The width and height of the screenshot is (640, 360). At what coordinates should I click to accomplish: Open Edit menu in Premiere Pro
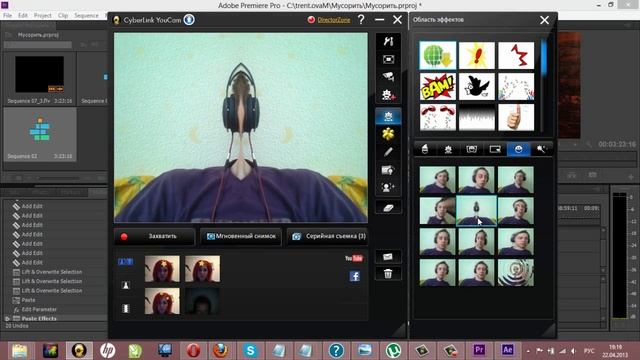23,16
